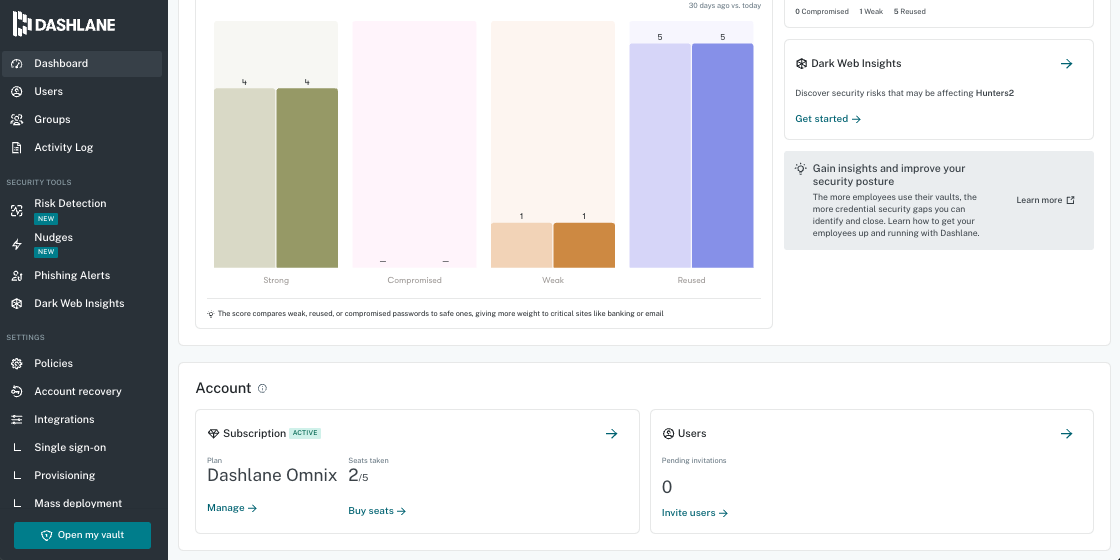
Task: Click the lightbulb icon beside Gain insights
Action: [x=801, y=169]
